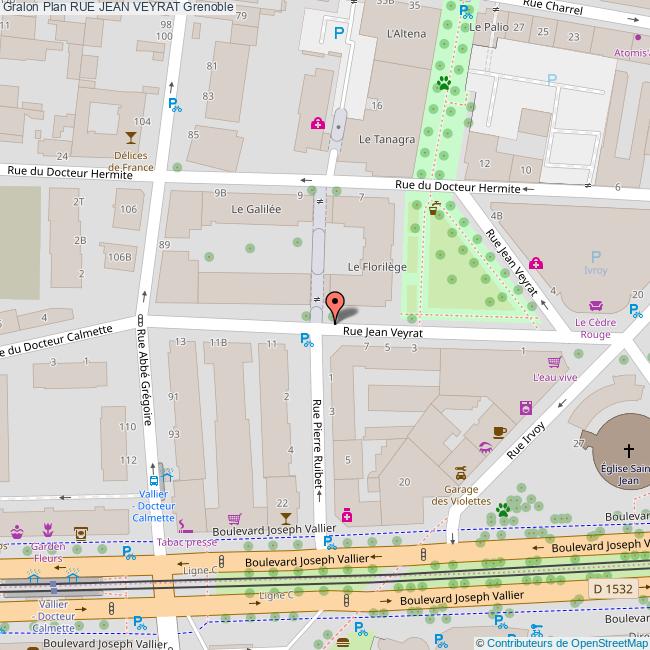Click the pharmacy icon above Boulevard Joseph Vallier
Viewport: 650px width, 650px height.
(347, 515)
